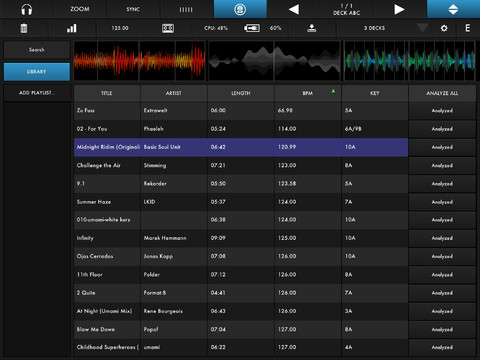Sort by LENGTH column header

point(241,93)
